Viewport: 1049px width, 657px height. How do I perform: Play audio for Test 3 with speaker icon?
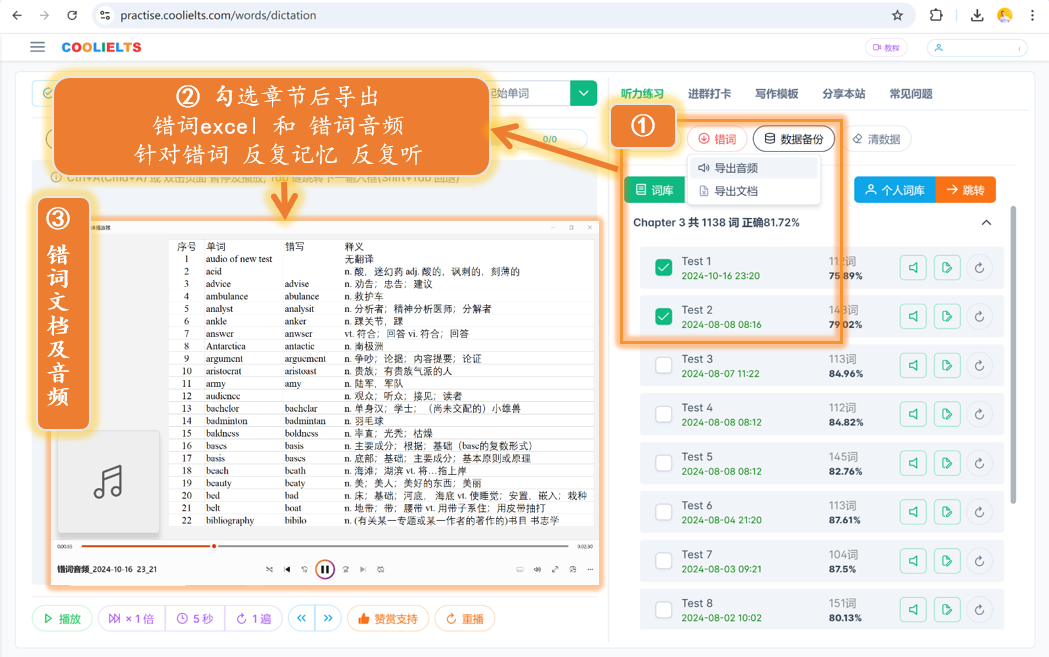click(x=913, y=365)
